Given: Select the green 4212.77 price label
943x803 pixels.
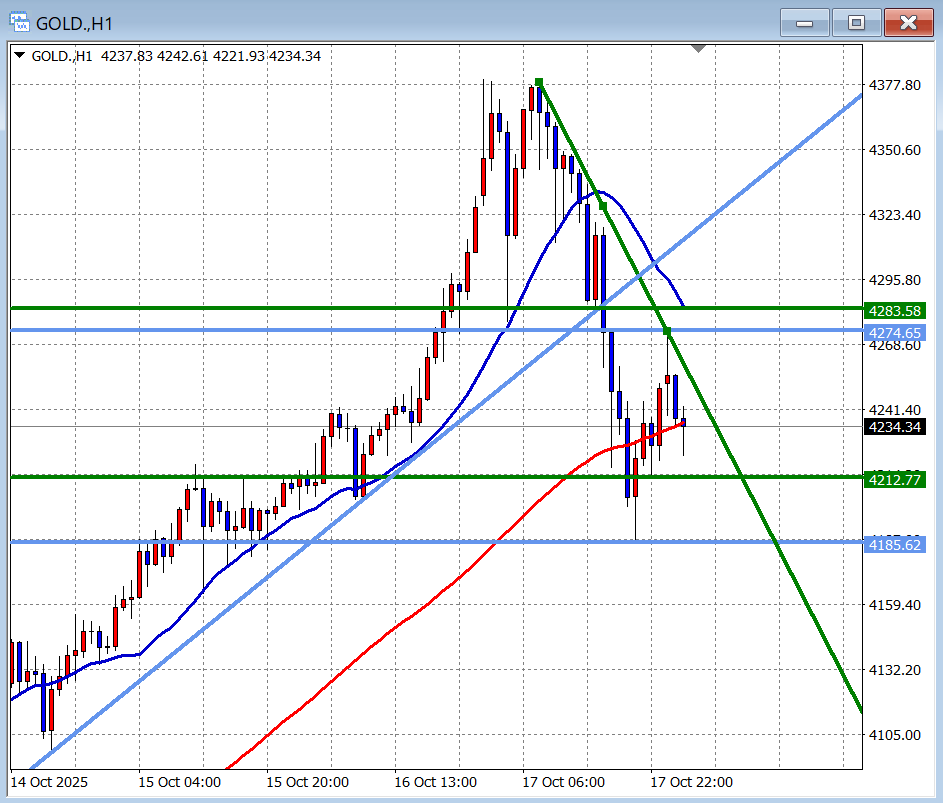Looking at the screenshot, I should [893, 480].
